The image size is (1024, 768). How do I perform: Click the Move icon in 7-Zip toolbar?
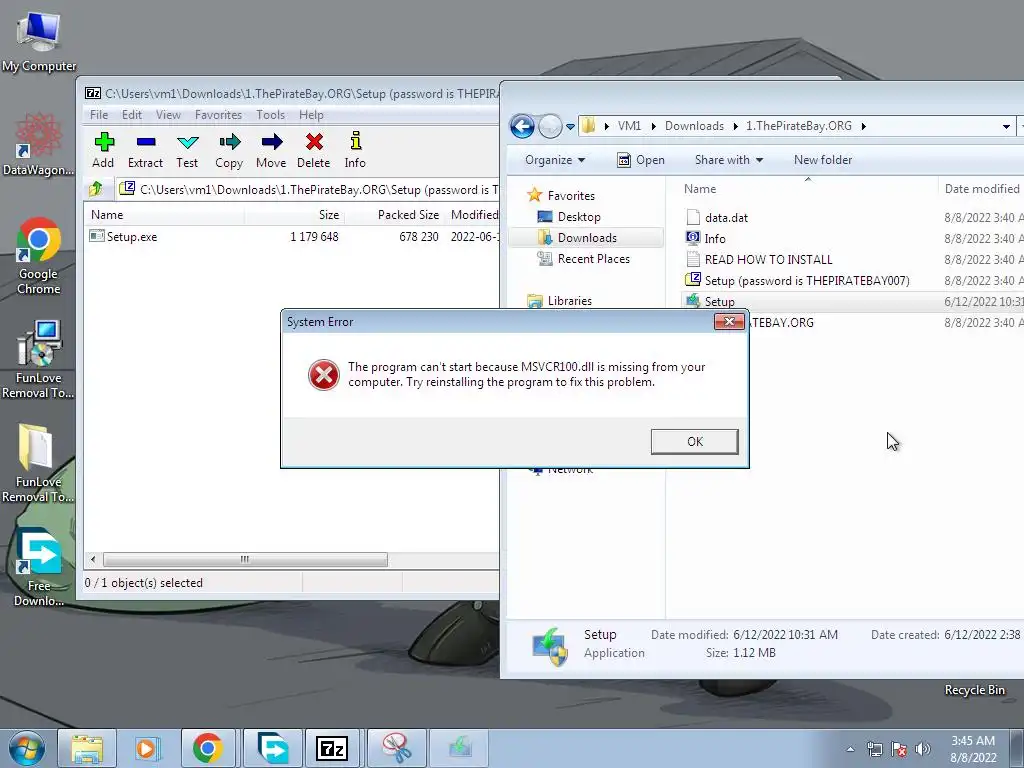click(271, 150)
